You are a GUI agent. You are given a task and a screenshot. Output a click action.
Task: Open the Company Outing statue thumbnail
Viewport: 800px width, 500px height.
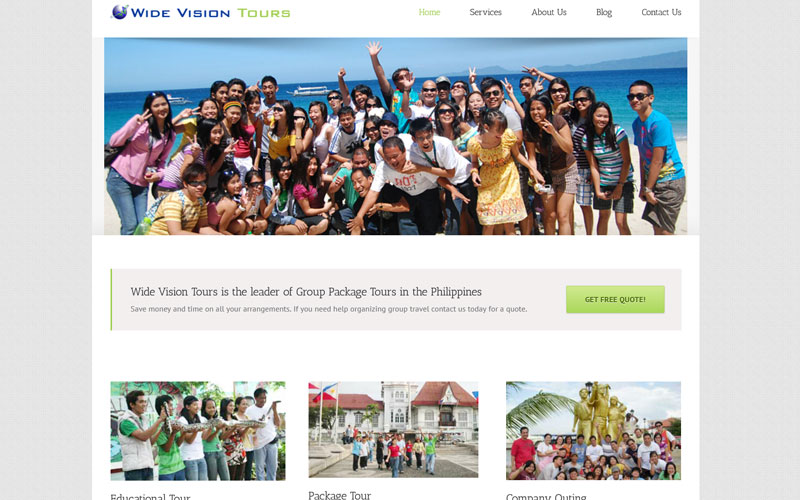click(593, 431)
